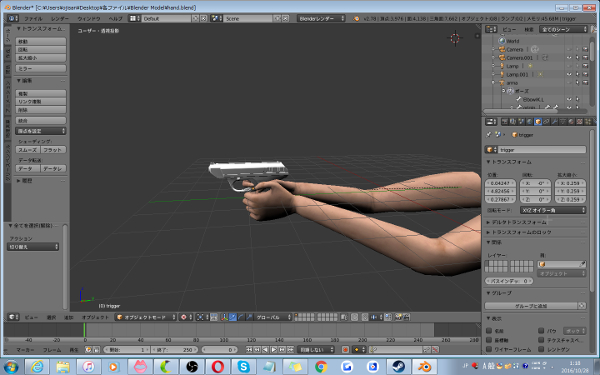Toggle Camera renderability icon in outliner

point(585,49)
